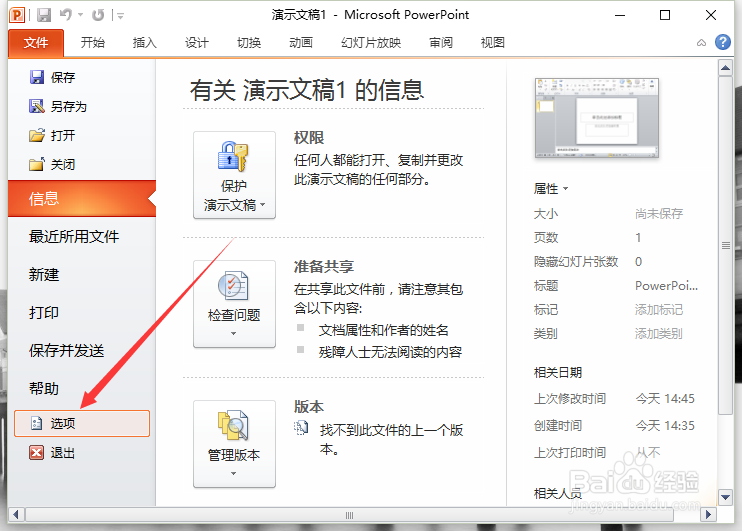Open 保存并发送 section

point(66,350)
